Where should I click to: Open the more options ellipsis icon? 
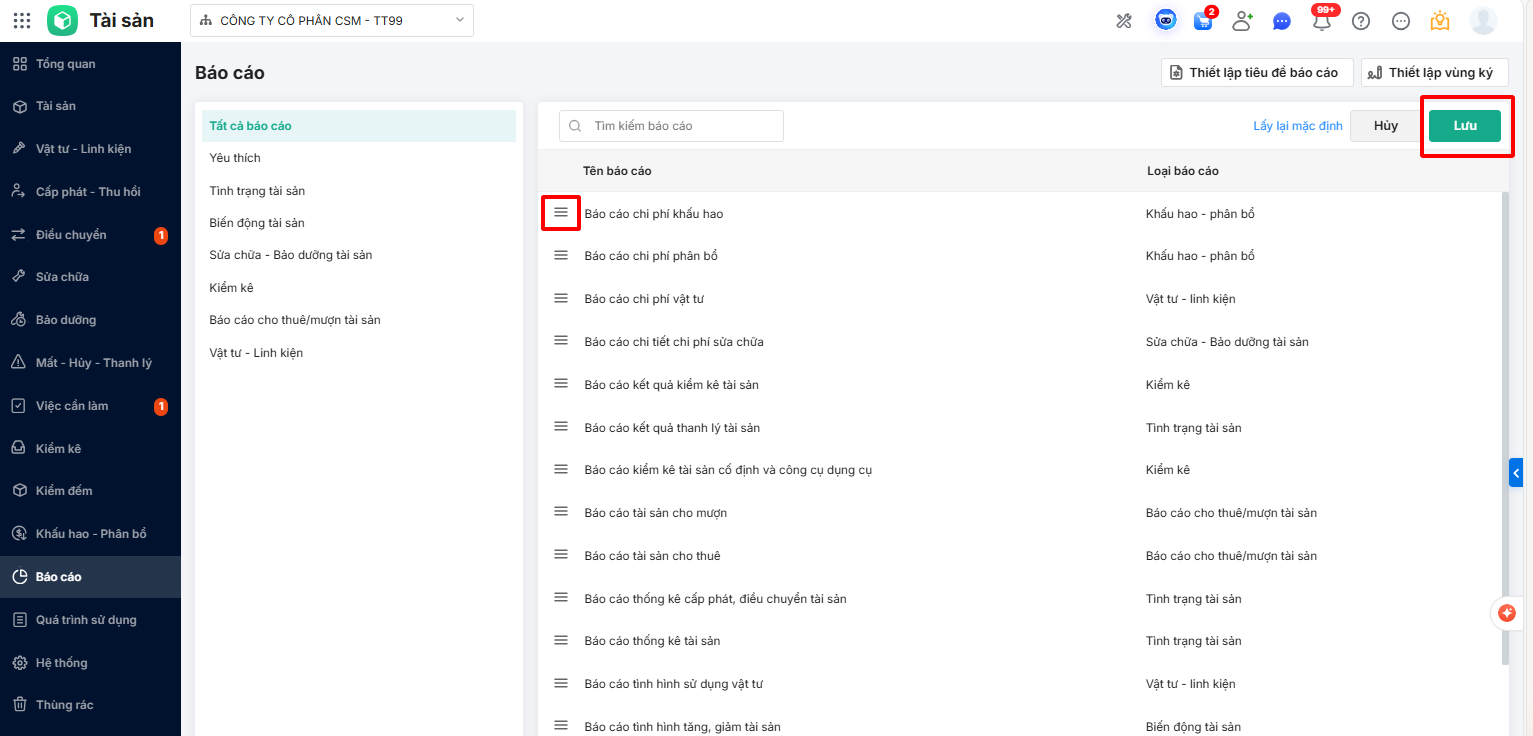coord(1401,20)
